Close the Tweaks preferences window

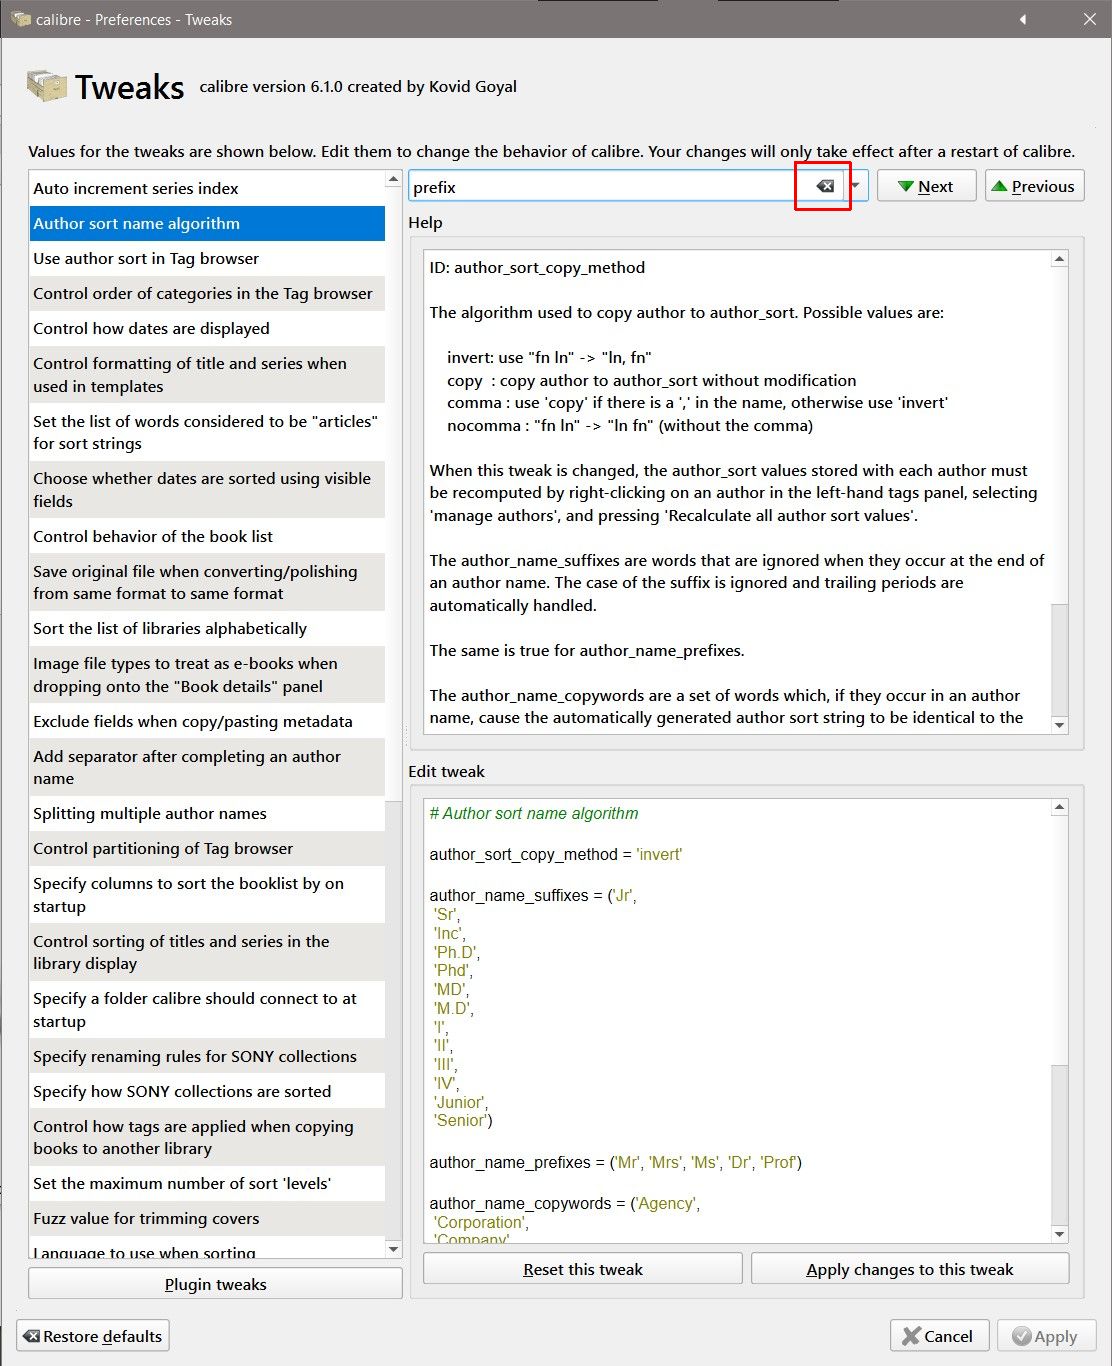coord(1091,19)
